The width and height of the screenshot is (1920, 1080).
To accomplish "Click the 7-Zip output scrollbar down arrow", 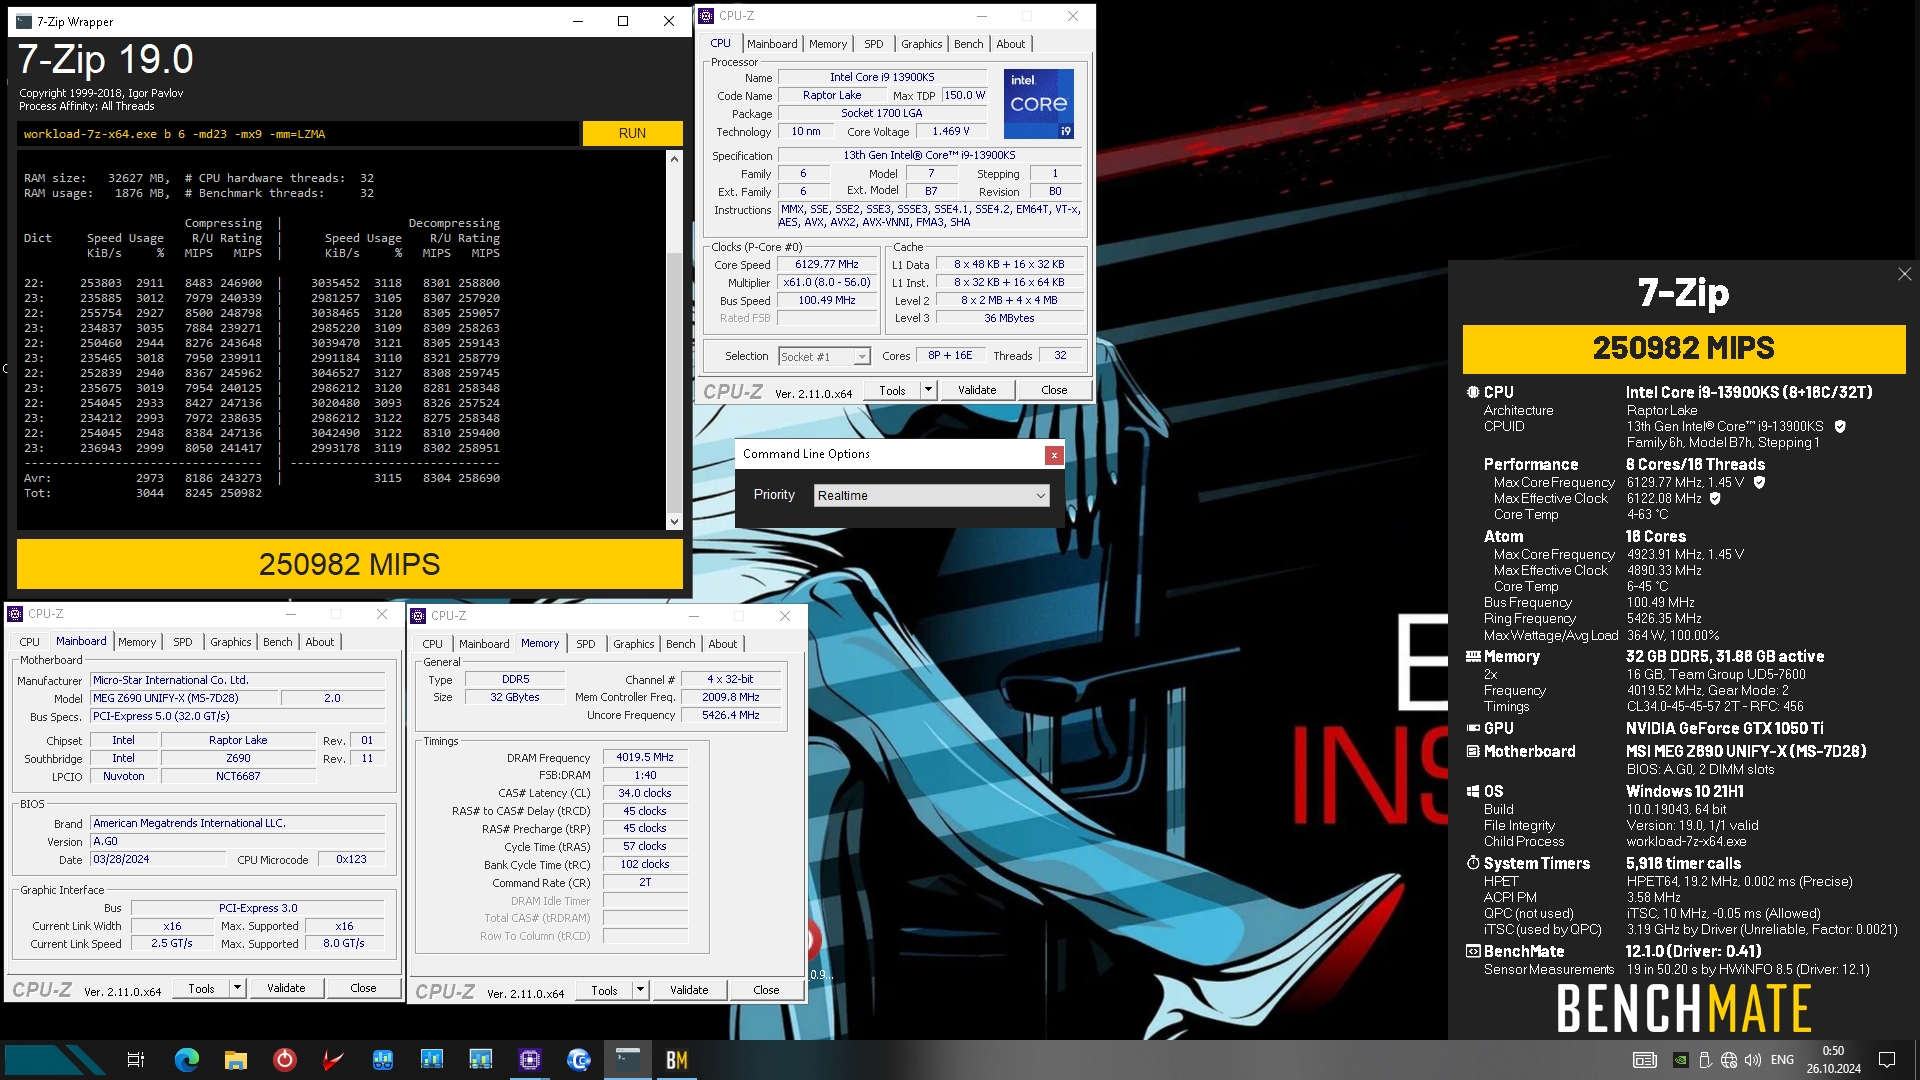I will click(674, 521).
